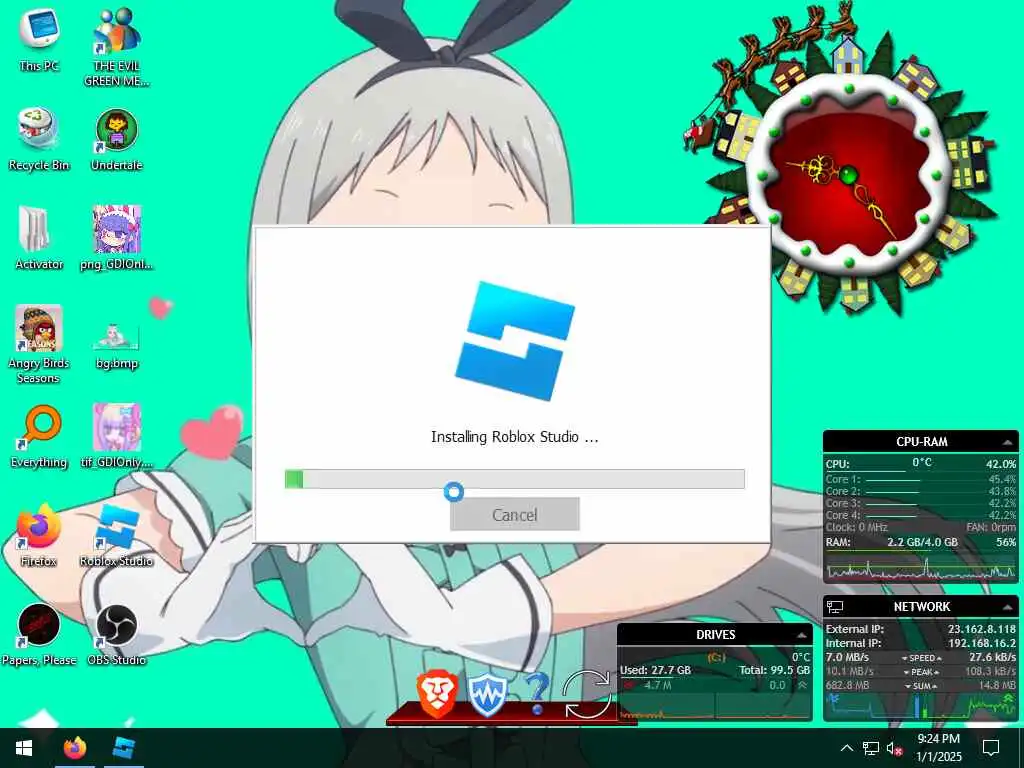The image size is (1024, 768).
Task: Click the (C:) drive label in DRIVES
Action: pyautogui.click(x=716, y=658)
